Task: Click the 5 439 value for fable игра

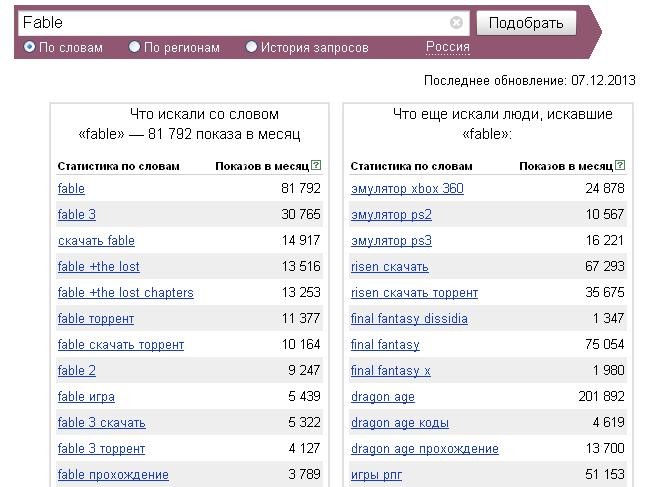Action: pos(304,396)
